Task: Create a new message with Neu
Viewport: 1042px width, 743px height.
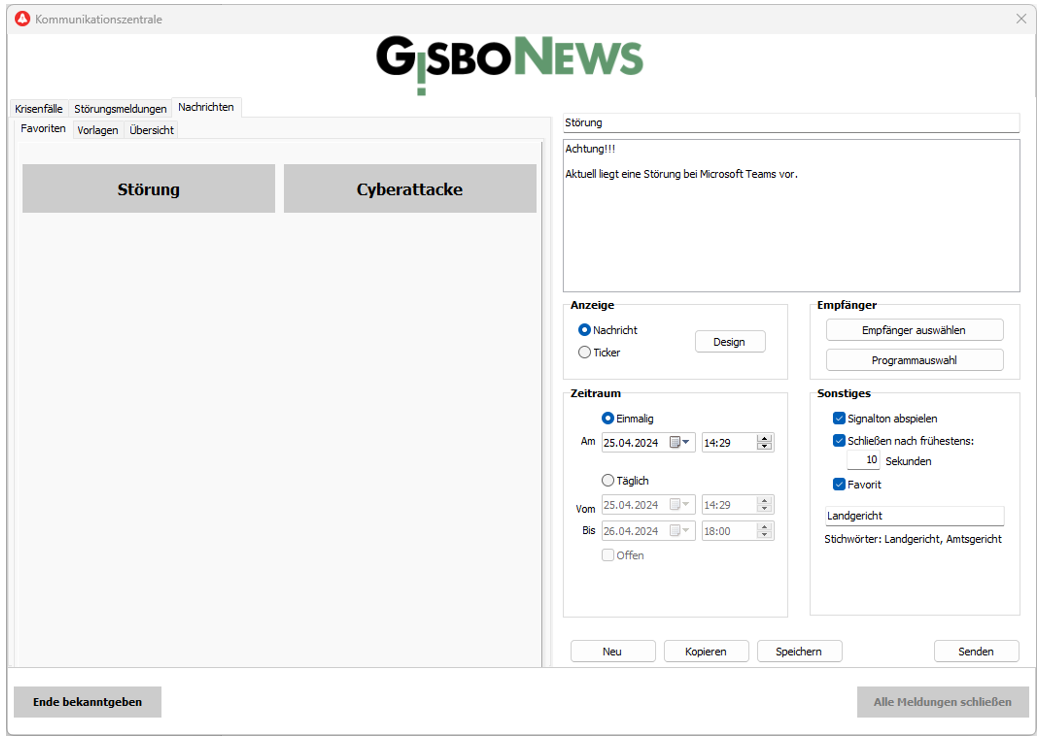Action: click(x=613, y=651)
